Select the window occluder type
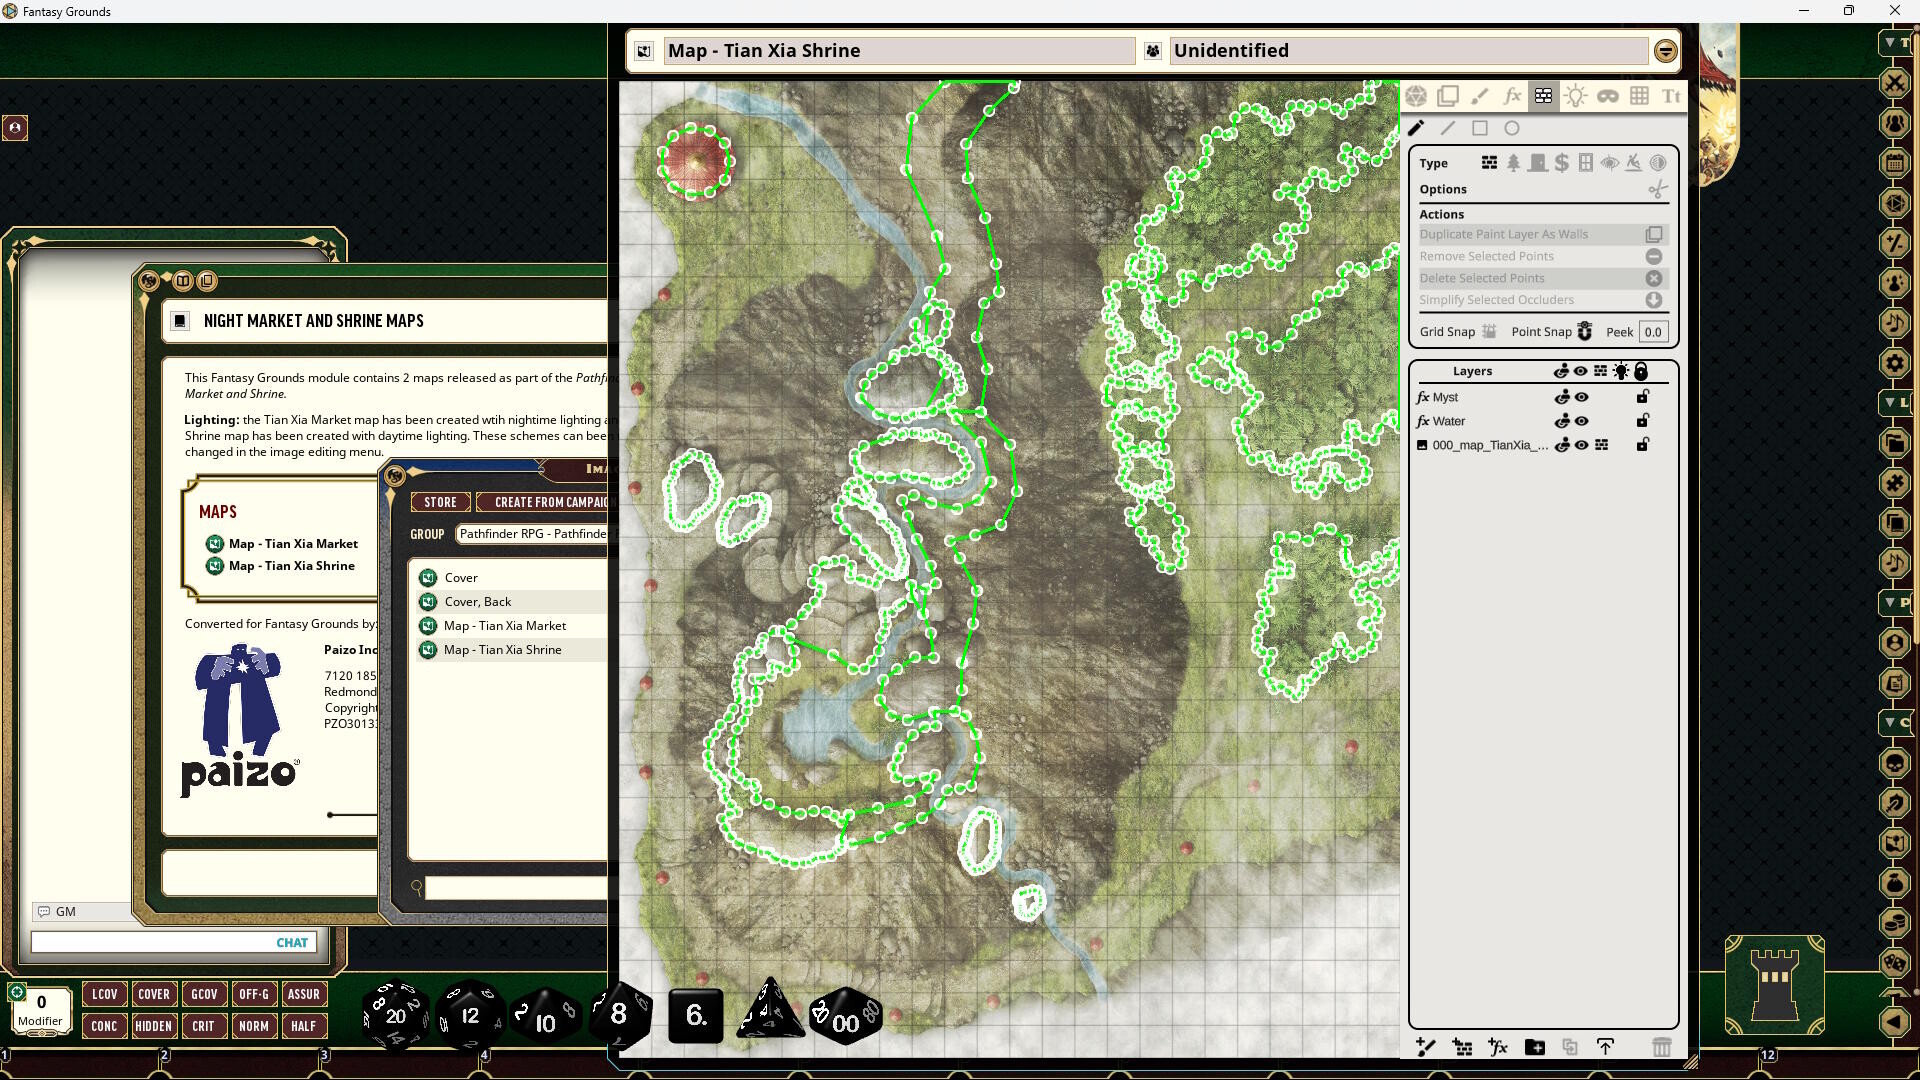1920x1080 pixels. point(1585,163)
